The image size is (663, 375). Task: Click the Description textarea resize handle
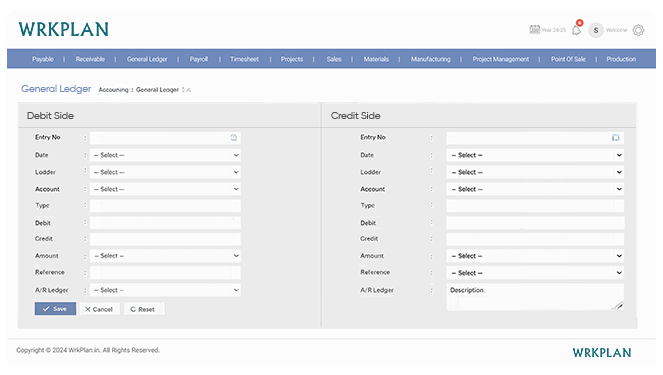(x=619, y=306)
